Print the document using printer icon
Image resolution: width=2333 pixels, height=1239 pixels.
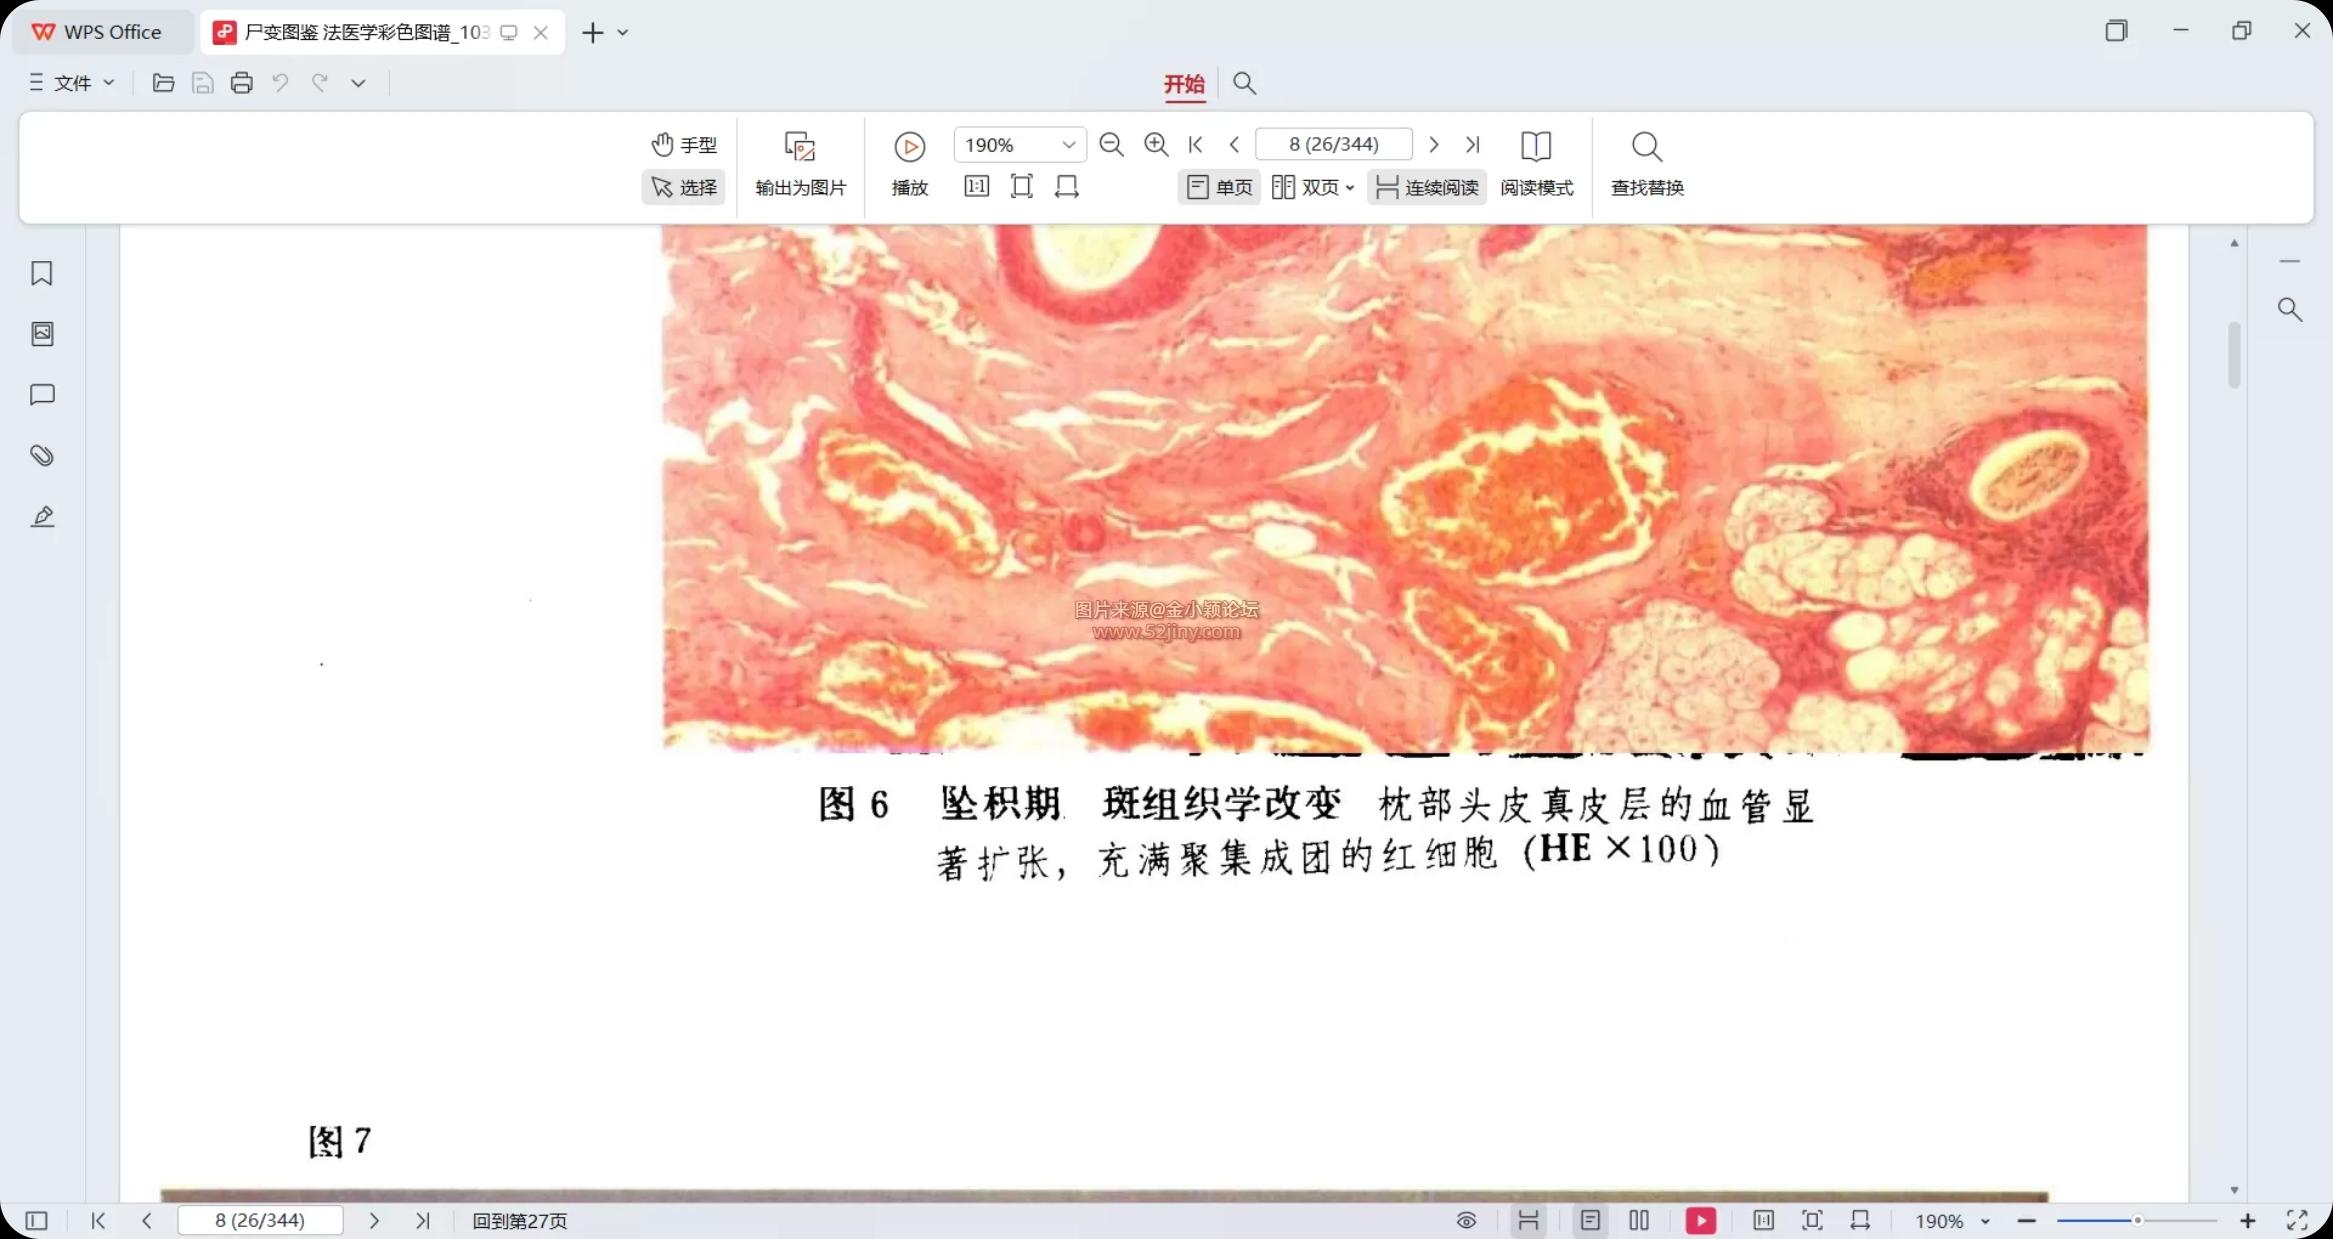241,83
